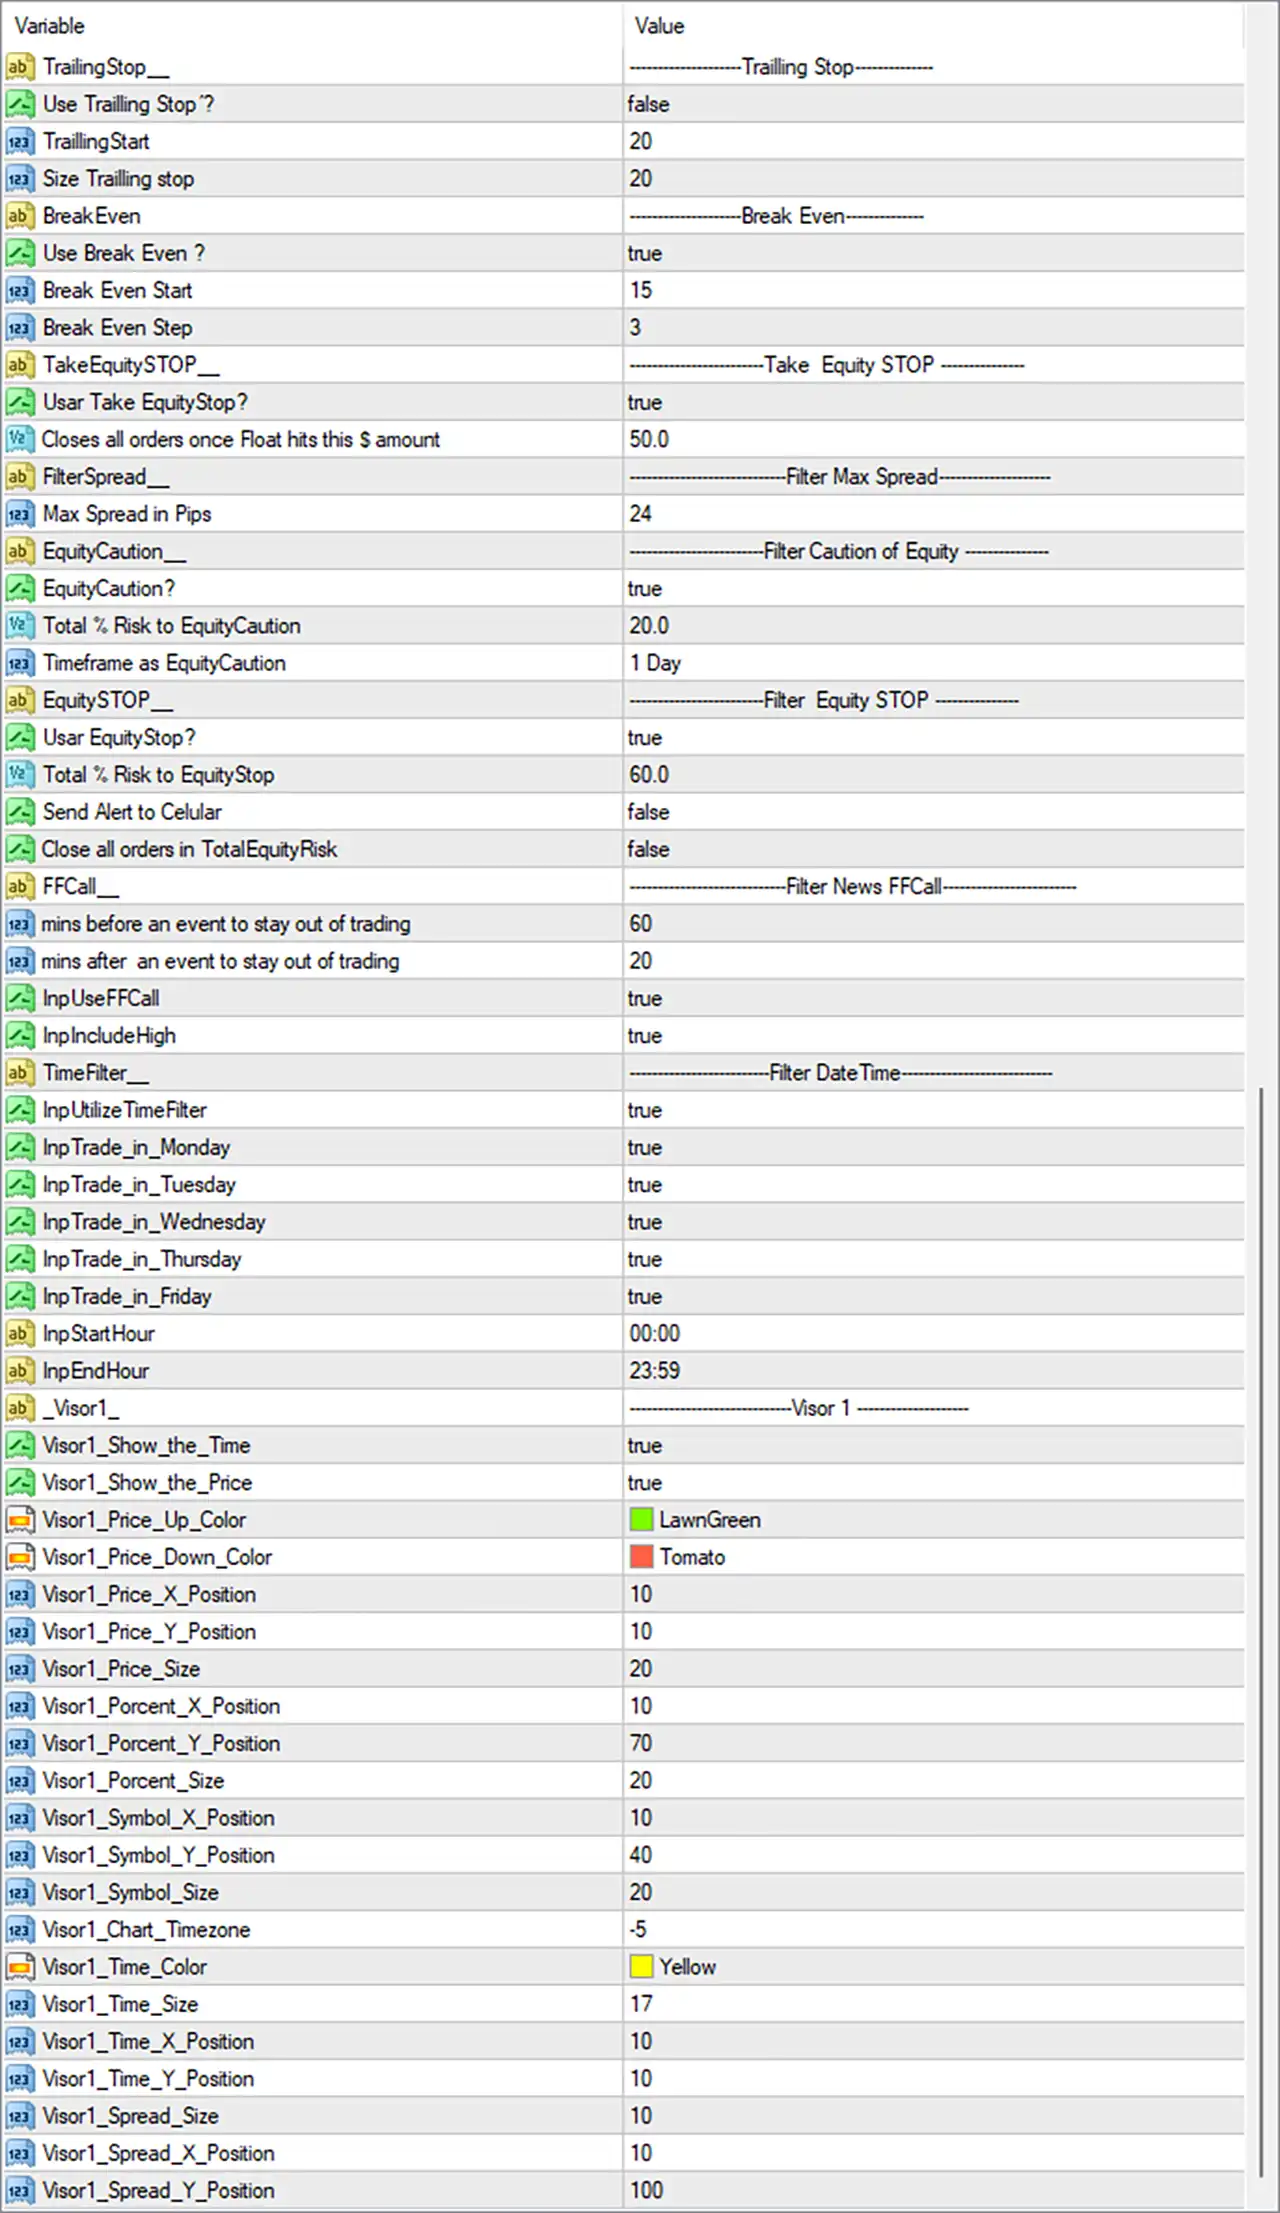This screenshot has width=1280, height=2213.
Task: Click the string icon beside FFCall__
Action: pos(19,886)
